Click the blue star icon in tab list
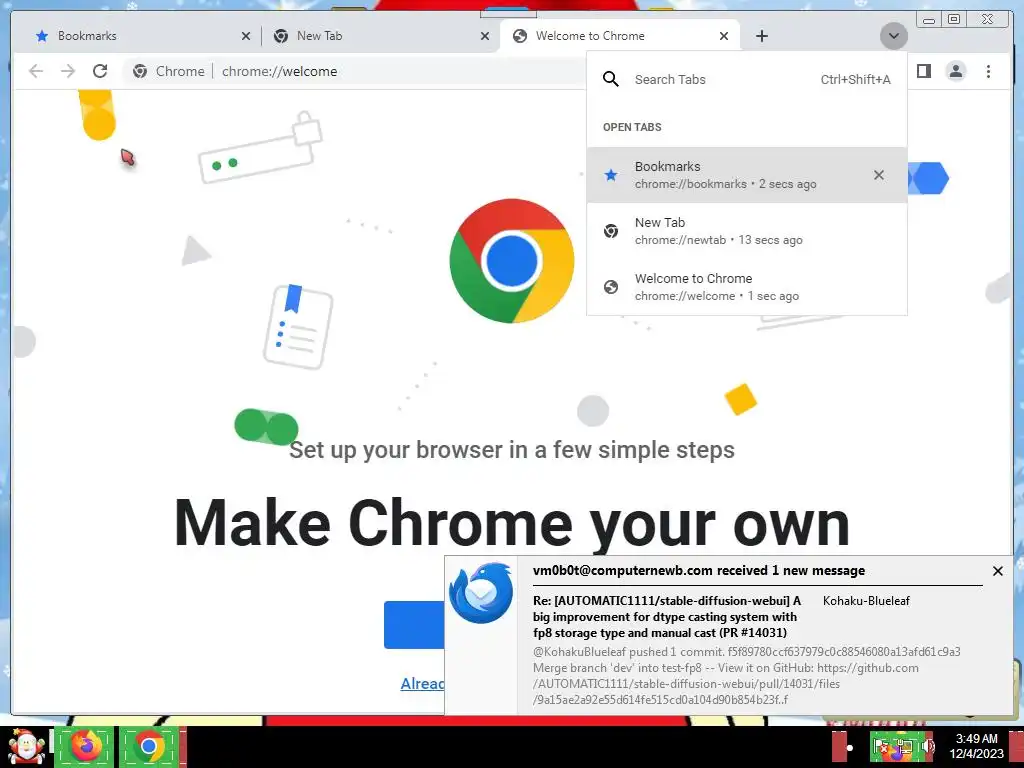 [611, 175]
